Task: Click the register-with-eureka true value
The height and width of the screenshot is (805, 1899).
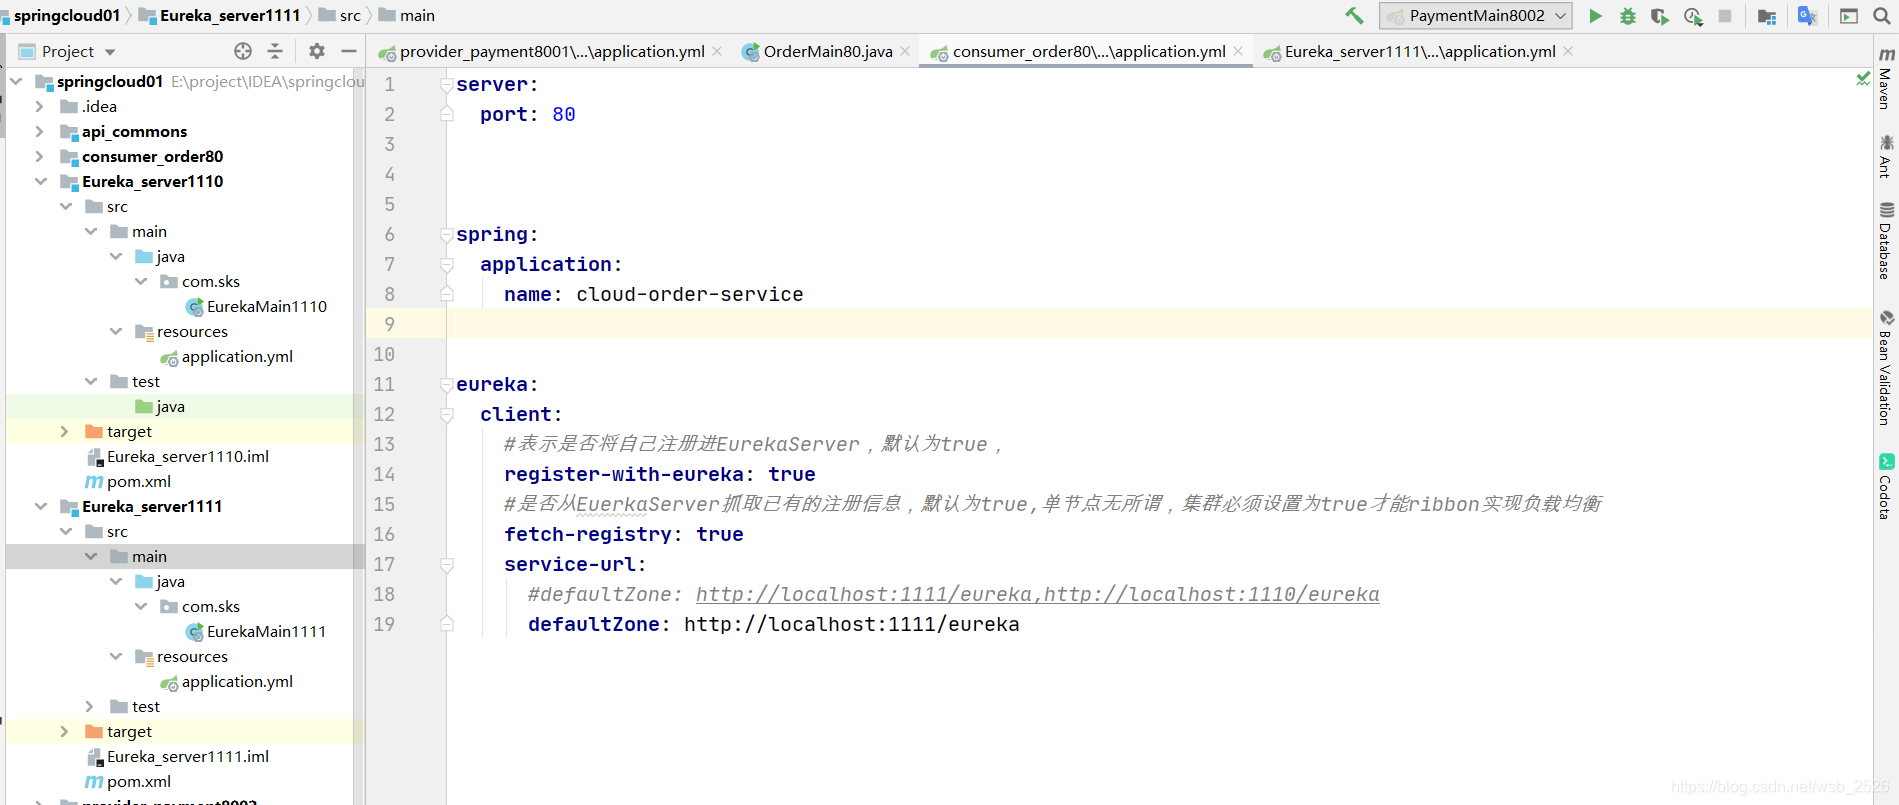Action: (792, 474)
